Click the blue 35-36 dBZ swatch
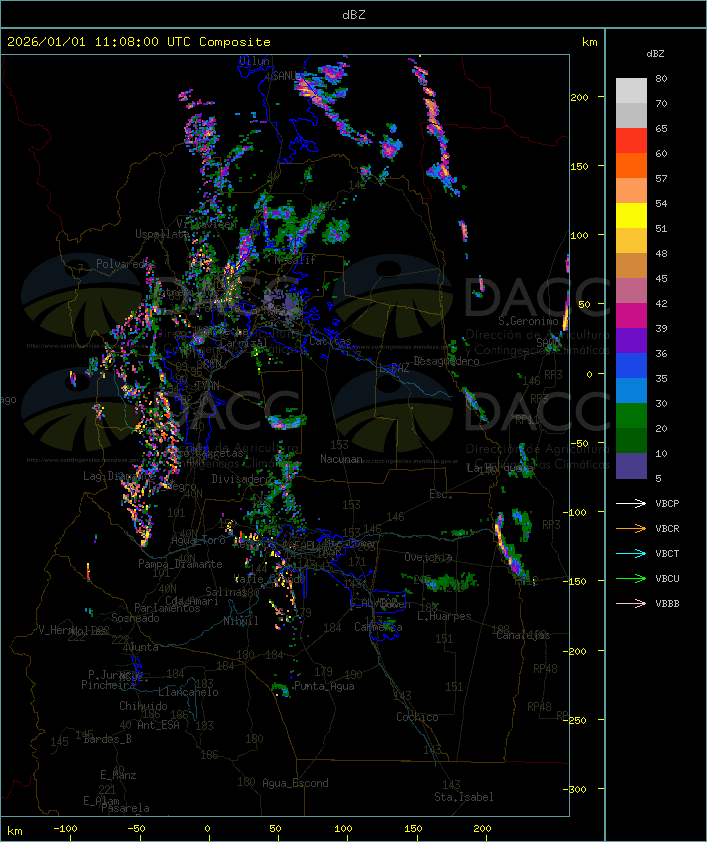The height and width of the screenshot is (842, 707). [631, 366]
